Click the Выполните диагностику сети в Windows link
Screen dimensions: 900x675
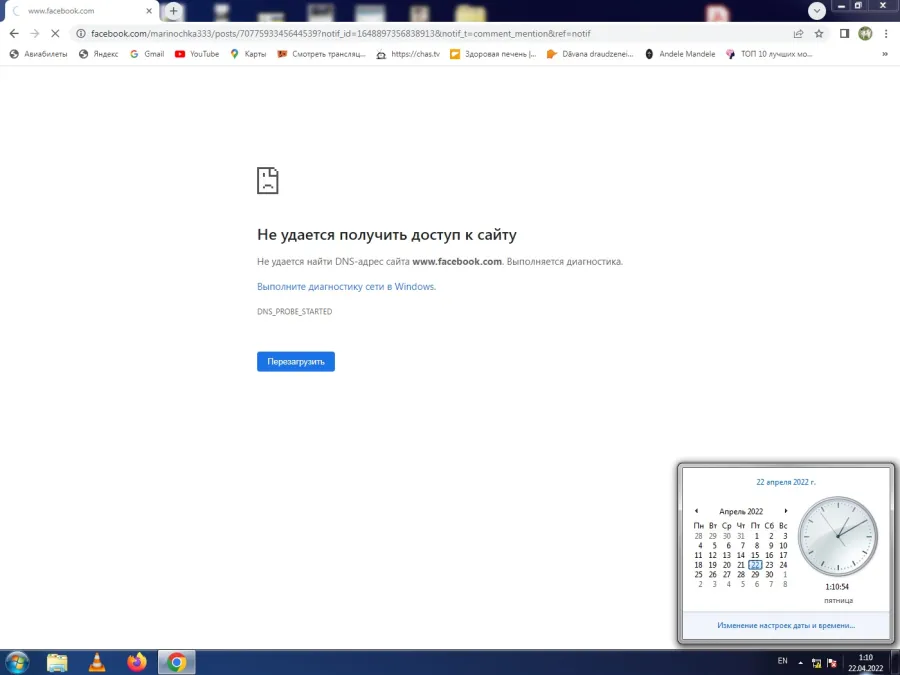tap(346, 286)
